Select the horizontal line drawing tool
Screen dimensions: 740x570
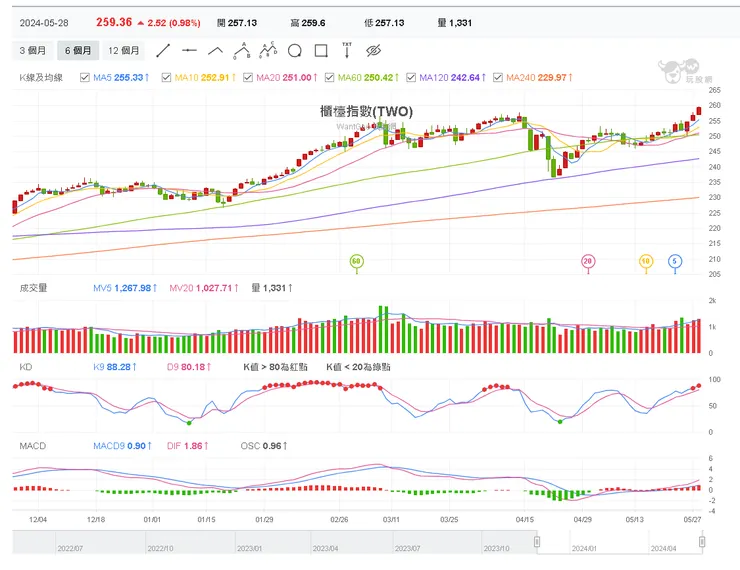pos(189,50)
